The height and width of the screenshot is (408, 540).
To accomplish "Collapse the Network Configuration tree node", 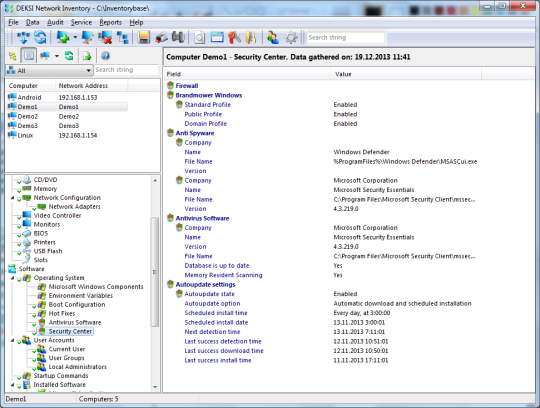I will click(x=13, y=198).
